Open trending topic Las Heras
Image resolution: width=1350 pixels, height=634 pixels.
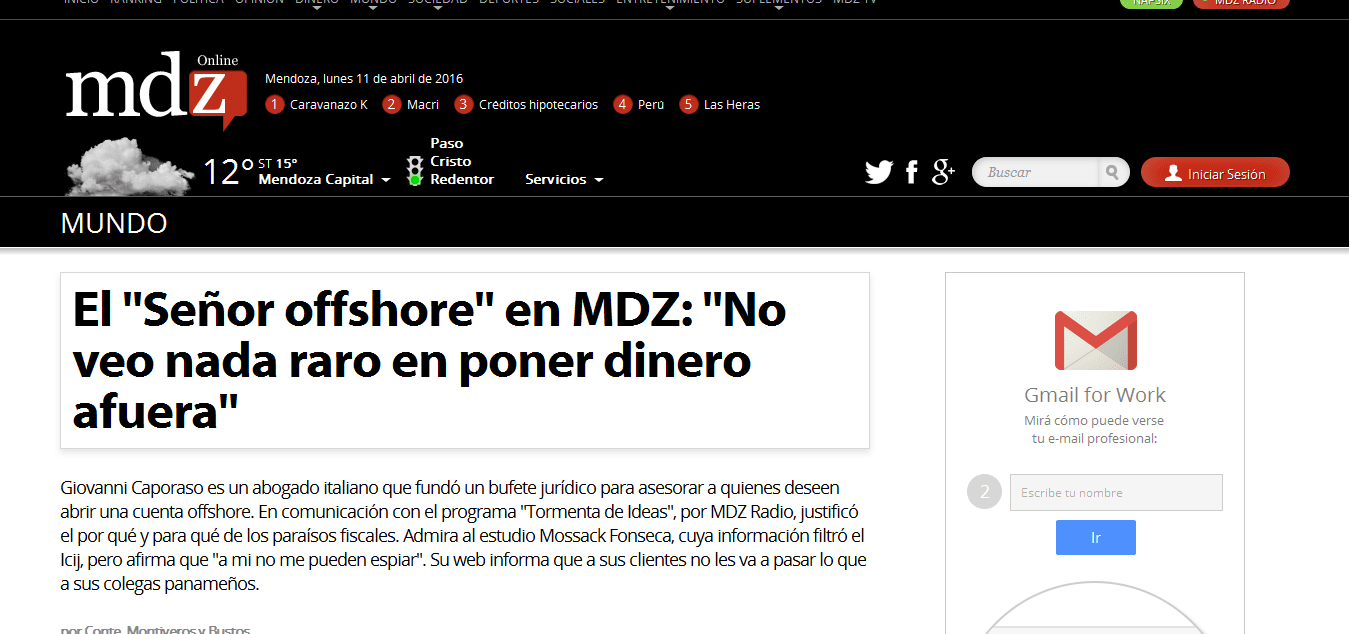pyautogui.click(x=732, y=105)
